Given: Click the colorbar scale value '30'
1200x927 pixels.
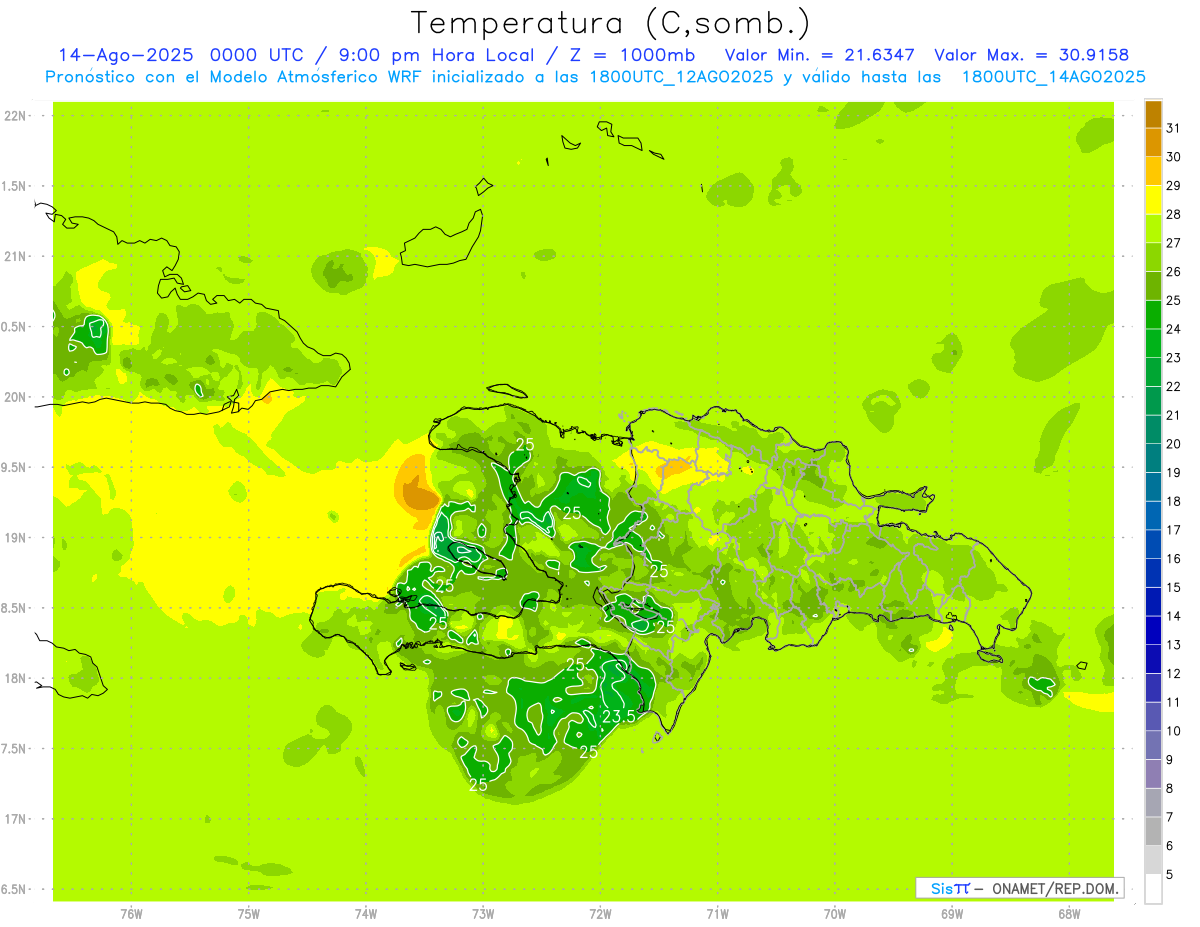Looking at the screenshot, I should coord(1174,157).
